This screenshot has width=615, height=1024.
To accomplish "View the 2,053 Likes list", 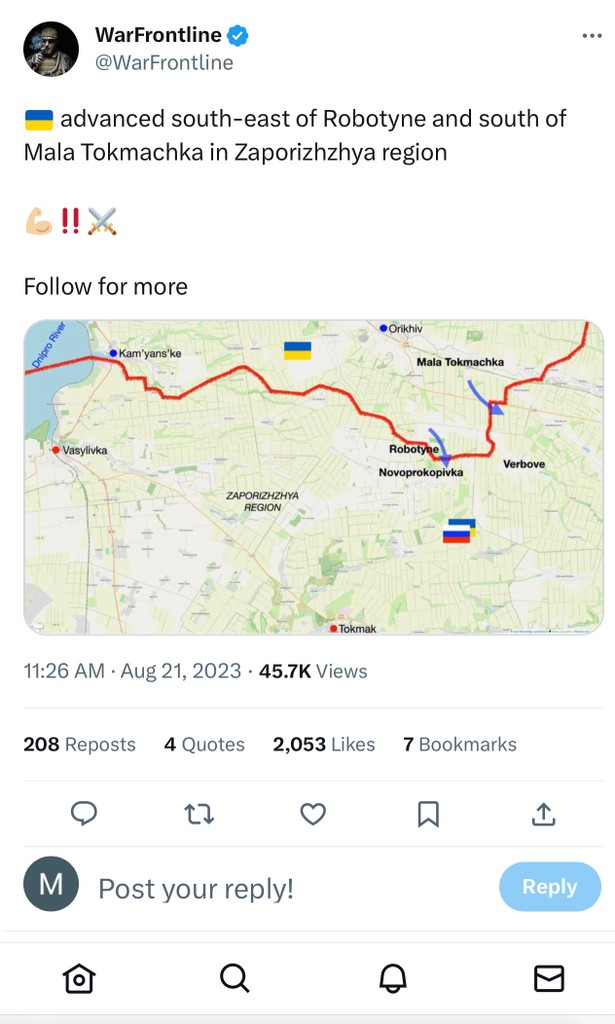I will pos(323,744).
